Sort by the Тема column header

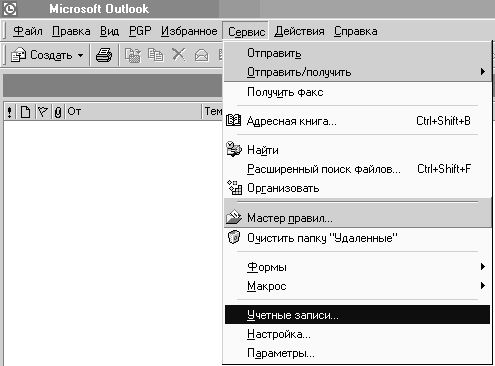coord(213,112)
